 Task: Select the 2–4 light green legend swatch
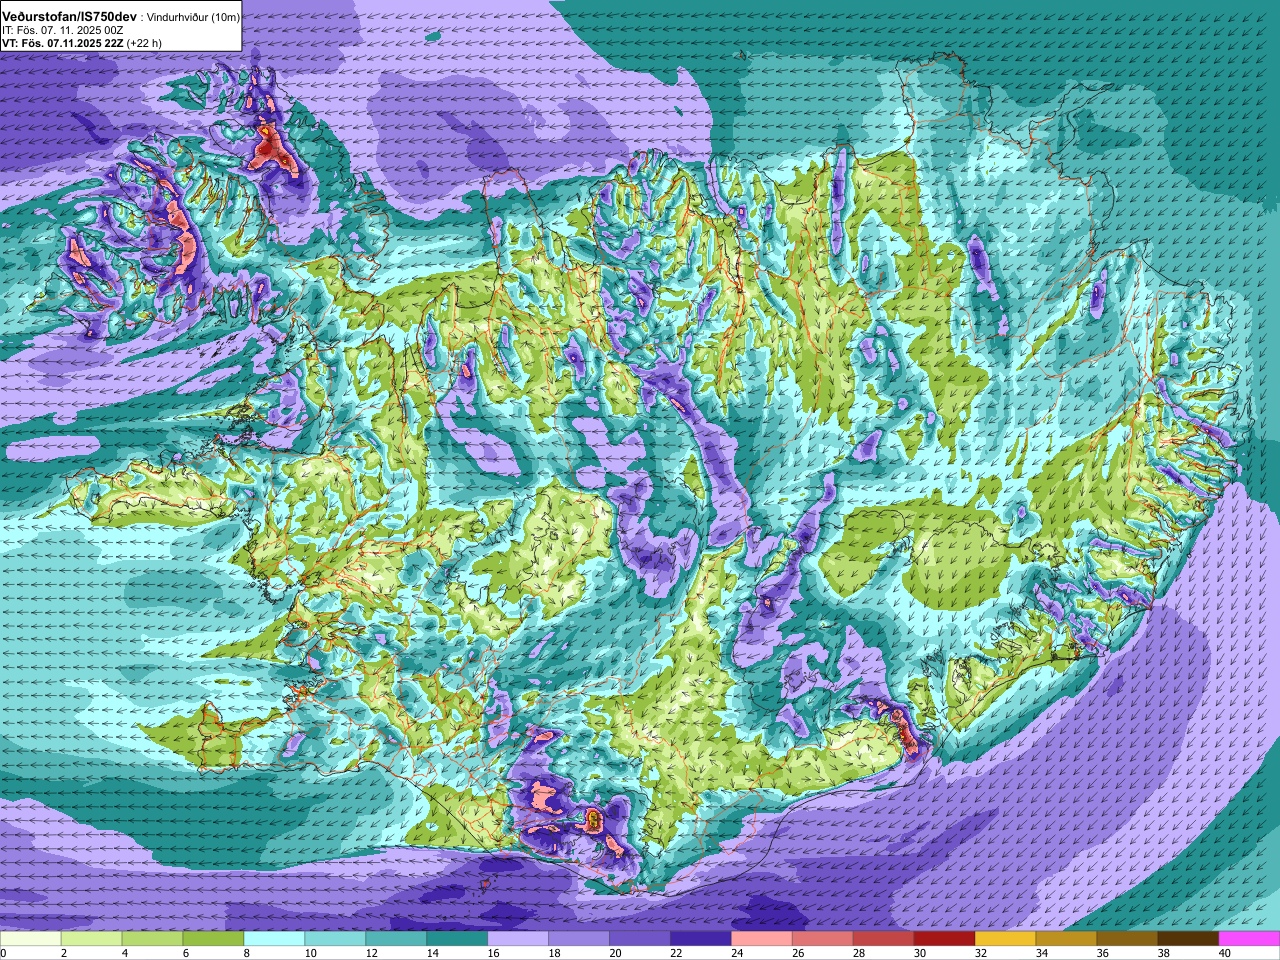pos(91,939)
